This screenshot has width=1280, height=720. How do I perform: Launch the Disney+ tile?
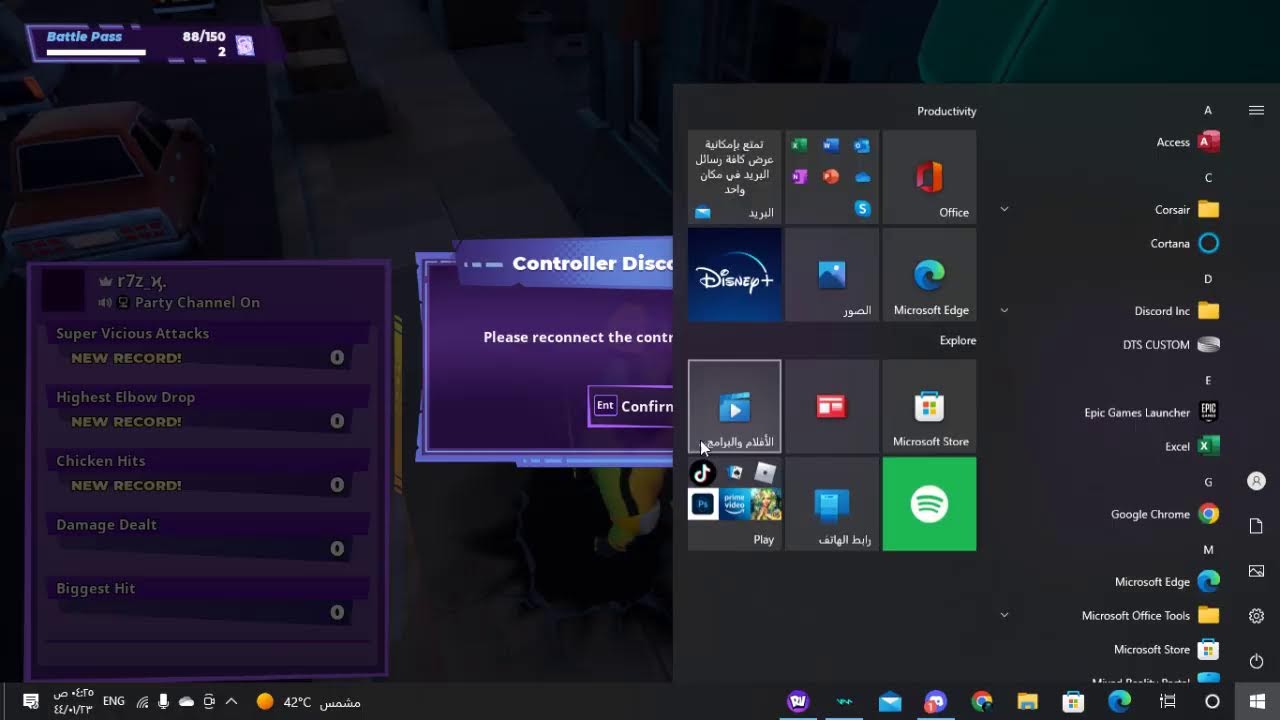click(735, 275)
